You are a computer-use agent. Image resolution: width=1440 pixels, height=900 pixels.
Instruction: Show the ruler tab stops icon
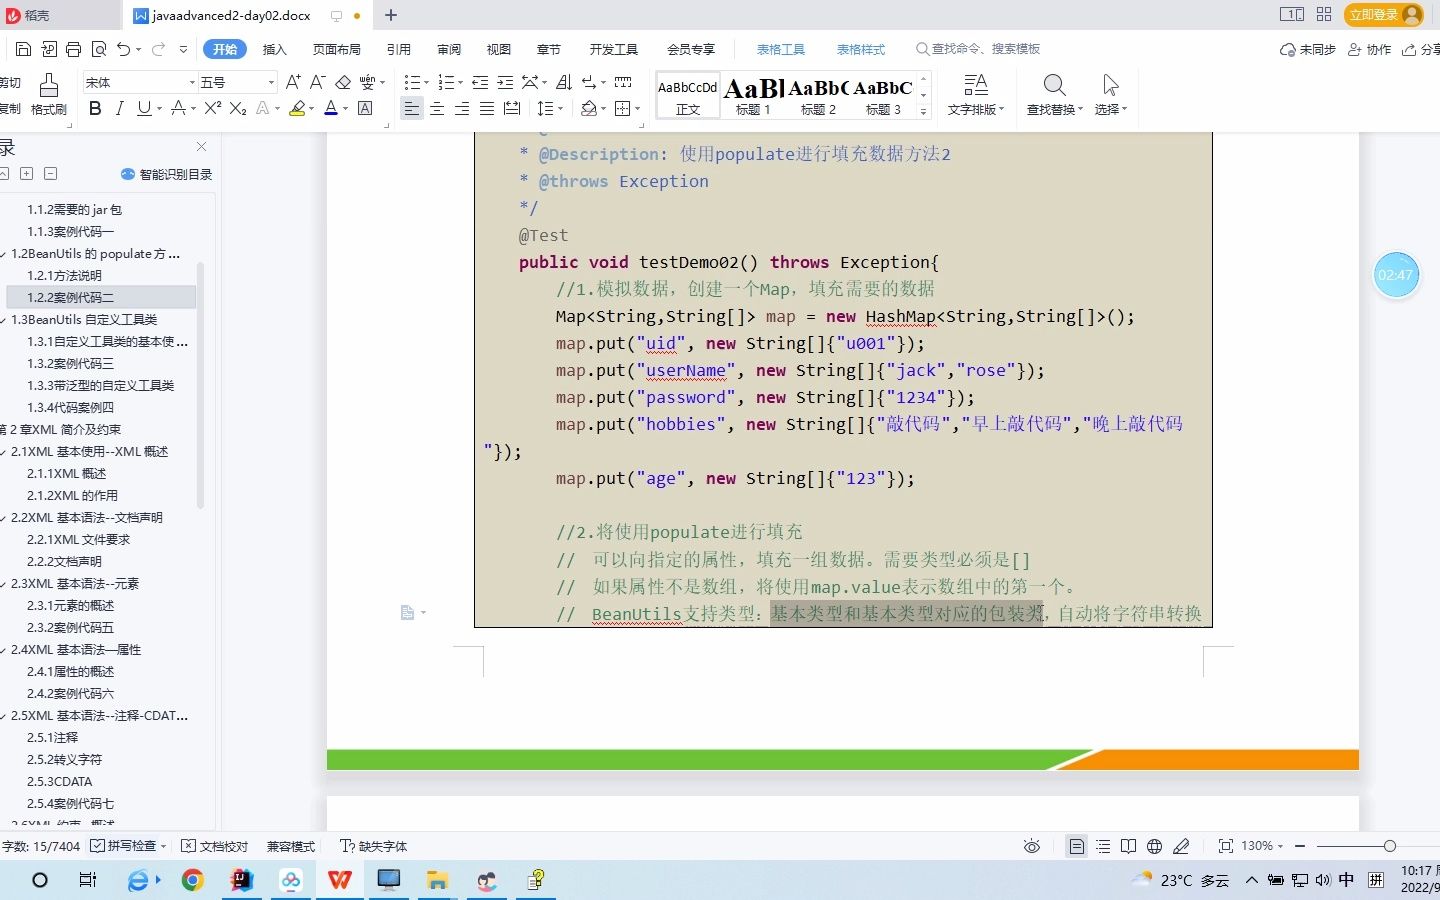coord(623,82)
